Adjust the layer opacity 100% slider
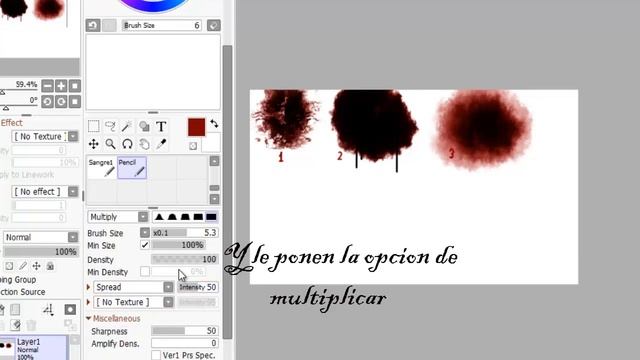640x360 pixels. point(40,252)
